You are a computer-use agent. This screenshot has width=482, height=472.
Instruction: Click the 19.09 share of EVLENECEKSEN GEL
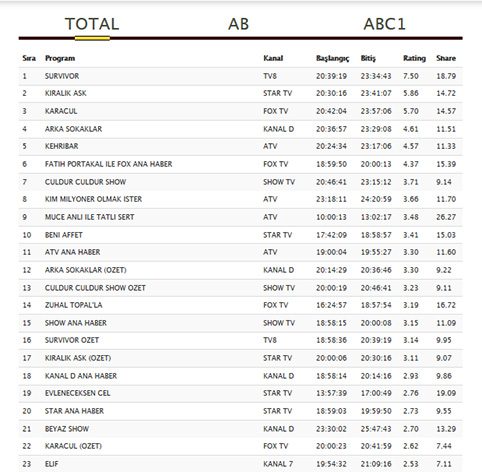point(446,393)
